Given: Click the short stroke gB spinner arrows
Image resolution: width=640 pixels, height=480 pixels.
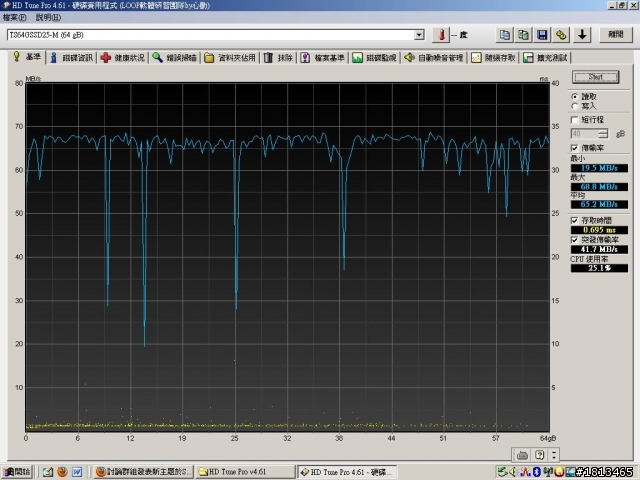Looking at the screenshot, I should point(603,133).
